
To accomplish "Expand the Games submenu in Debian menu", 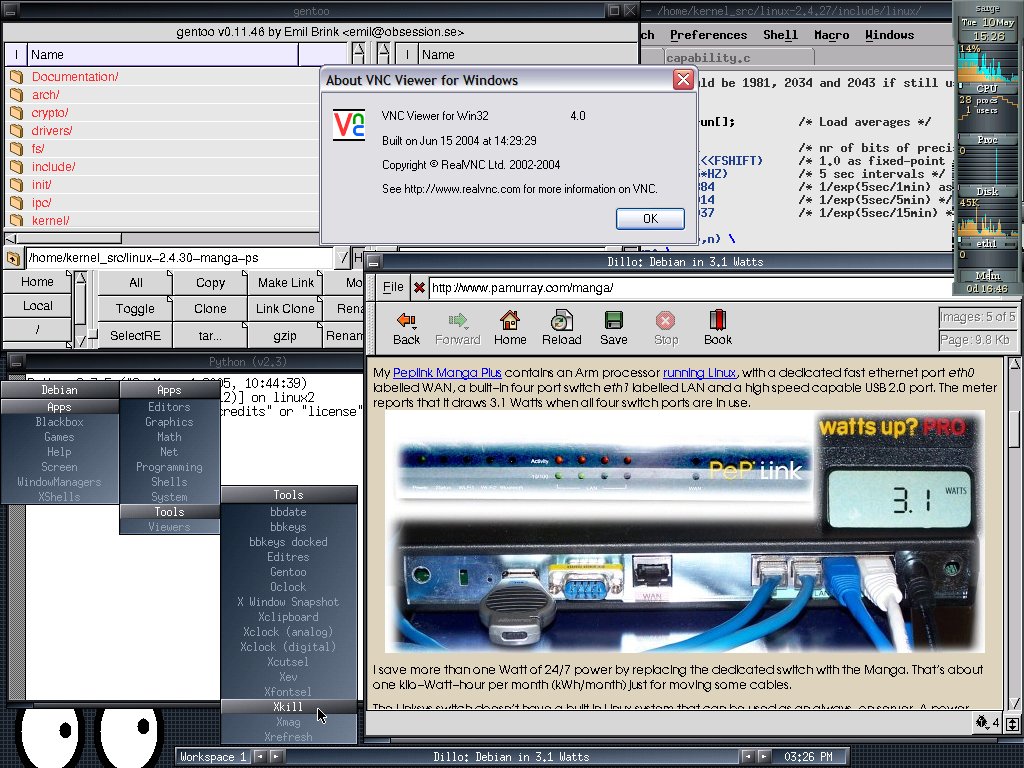I will (59, 437).
